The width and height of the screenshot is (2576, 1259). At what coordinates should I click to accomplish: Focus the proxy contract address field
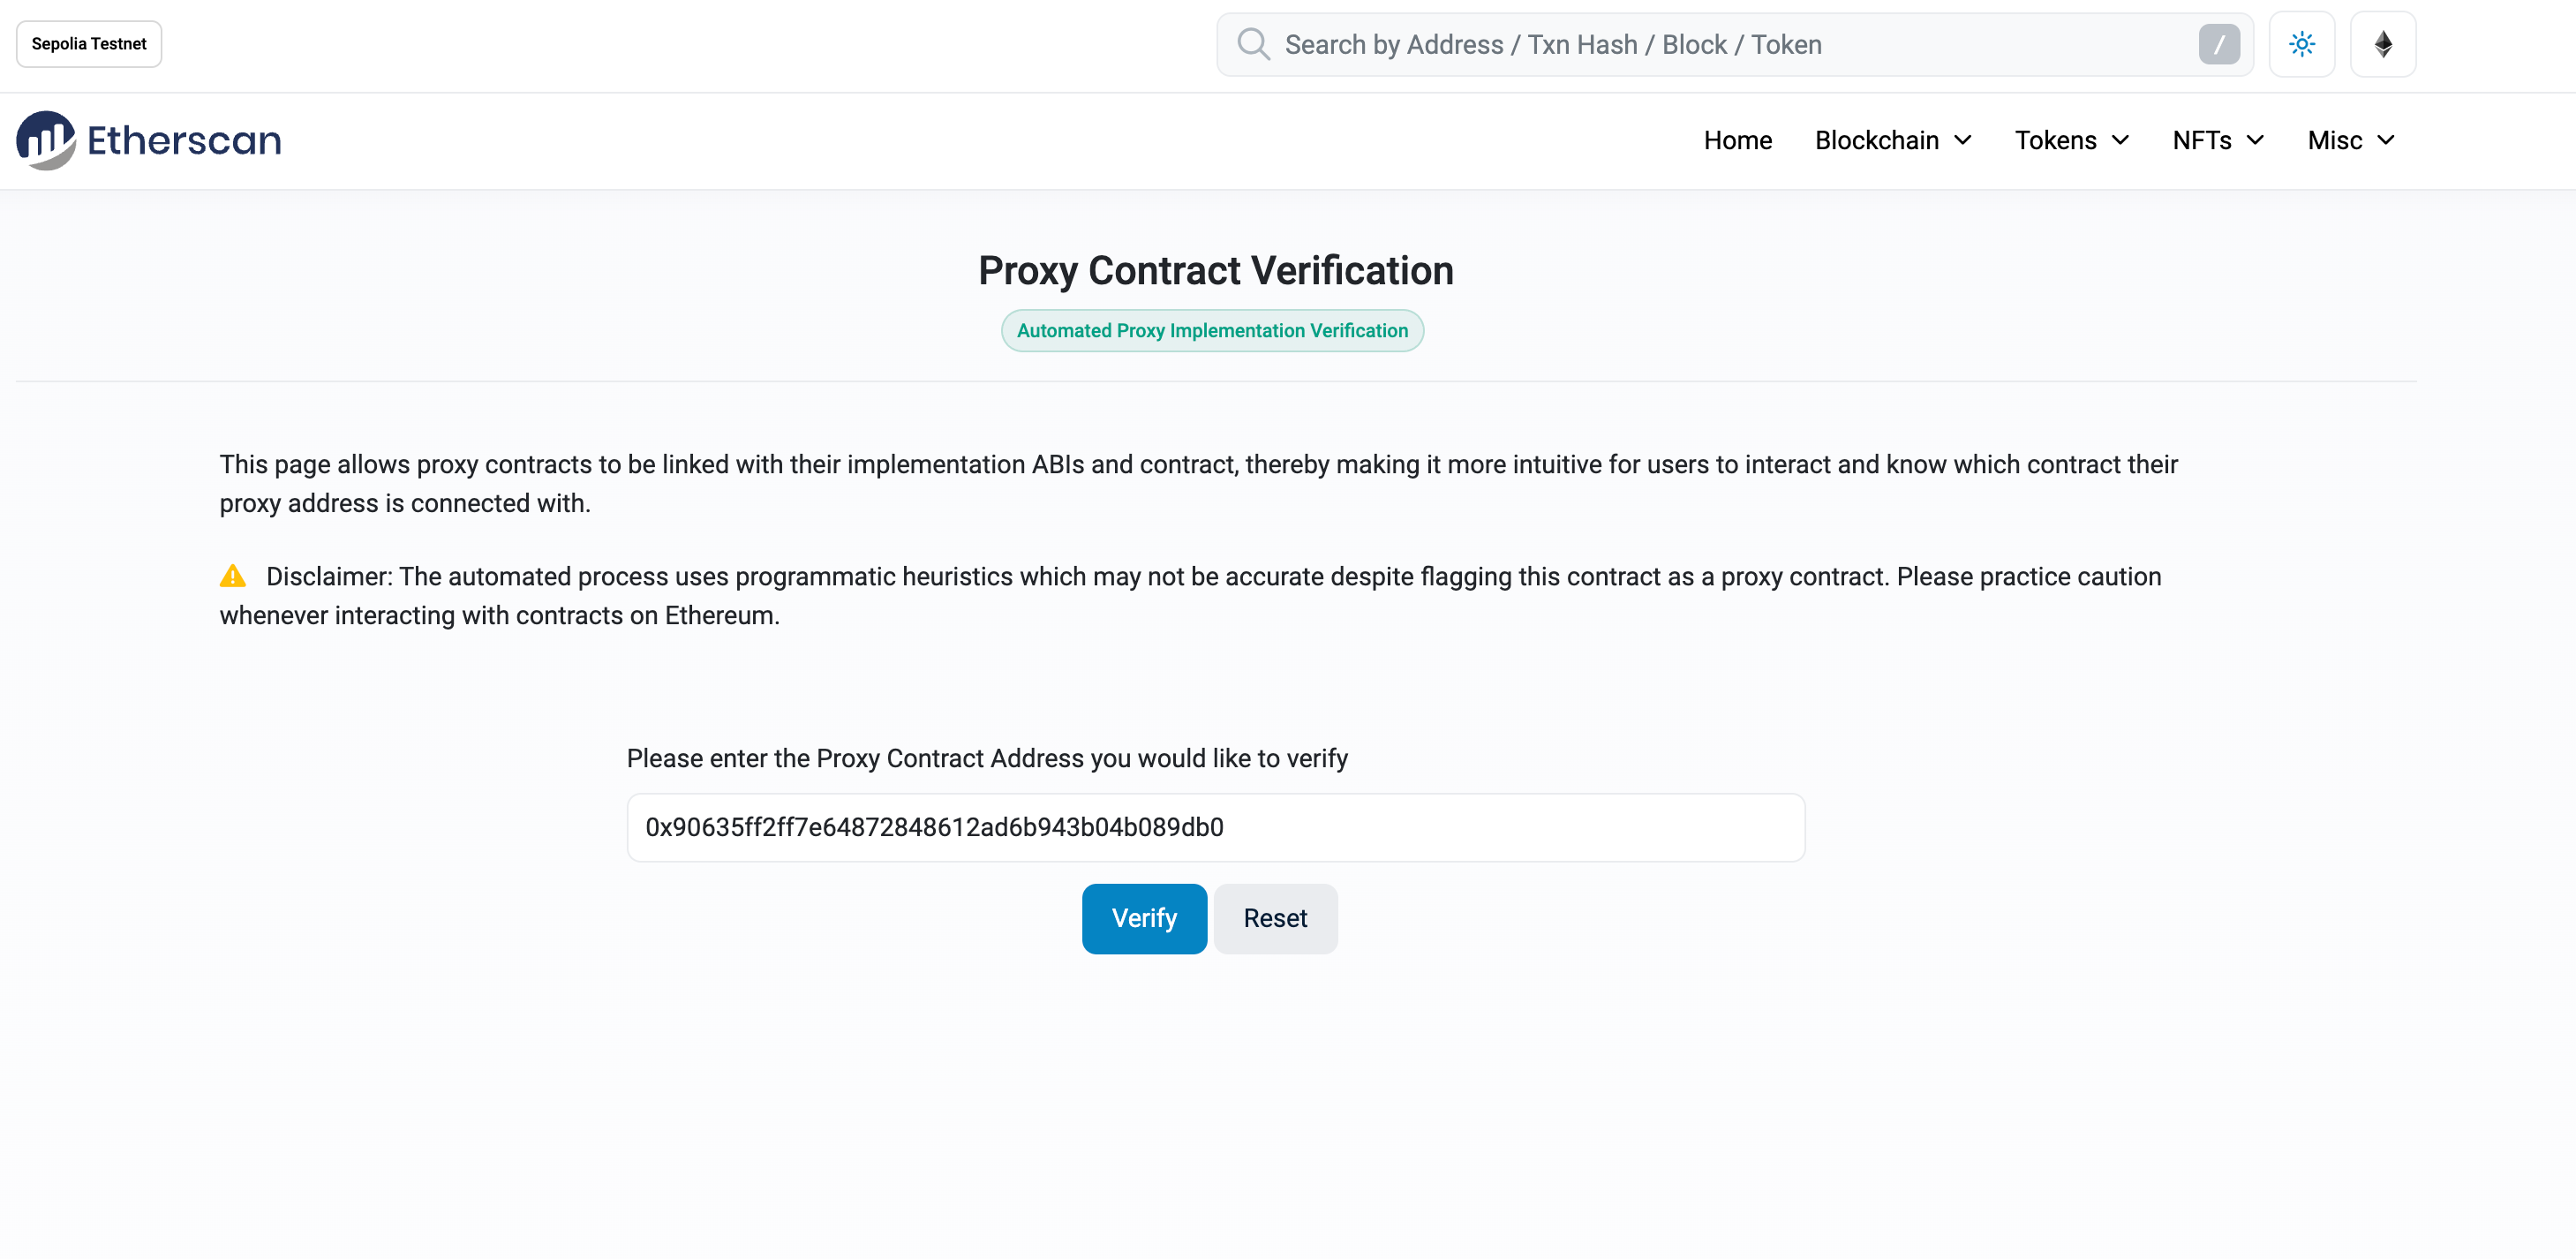pyautogui.click(x=1215, y=827)
